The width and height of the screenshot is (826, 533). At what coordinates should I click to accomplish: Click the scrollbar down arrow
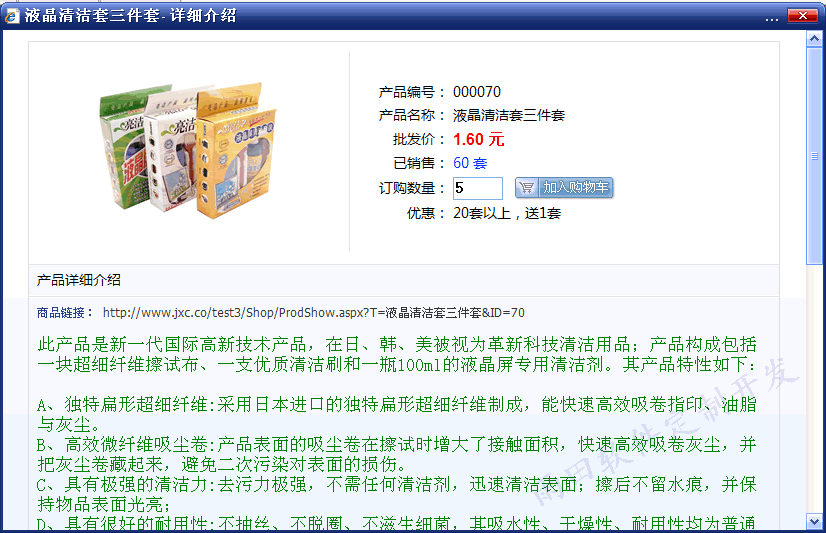814,521
